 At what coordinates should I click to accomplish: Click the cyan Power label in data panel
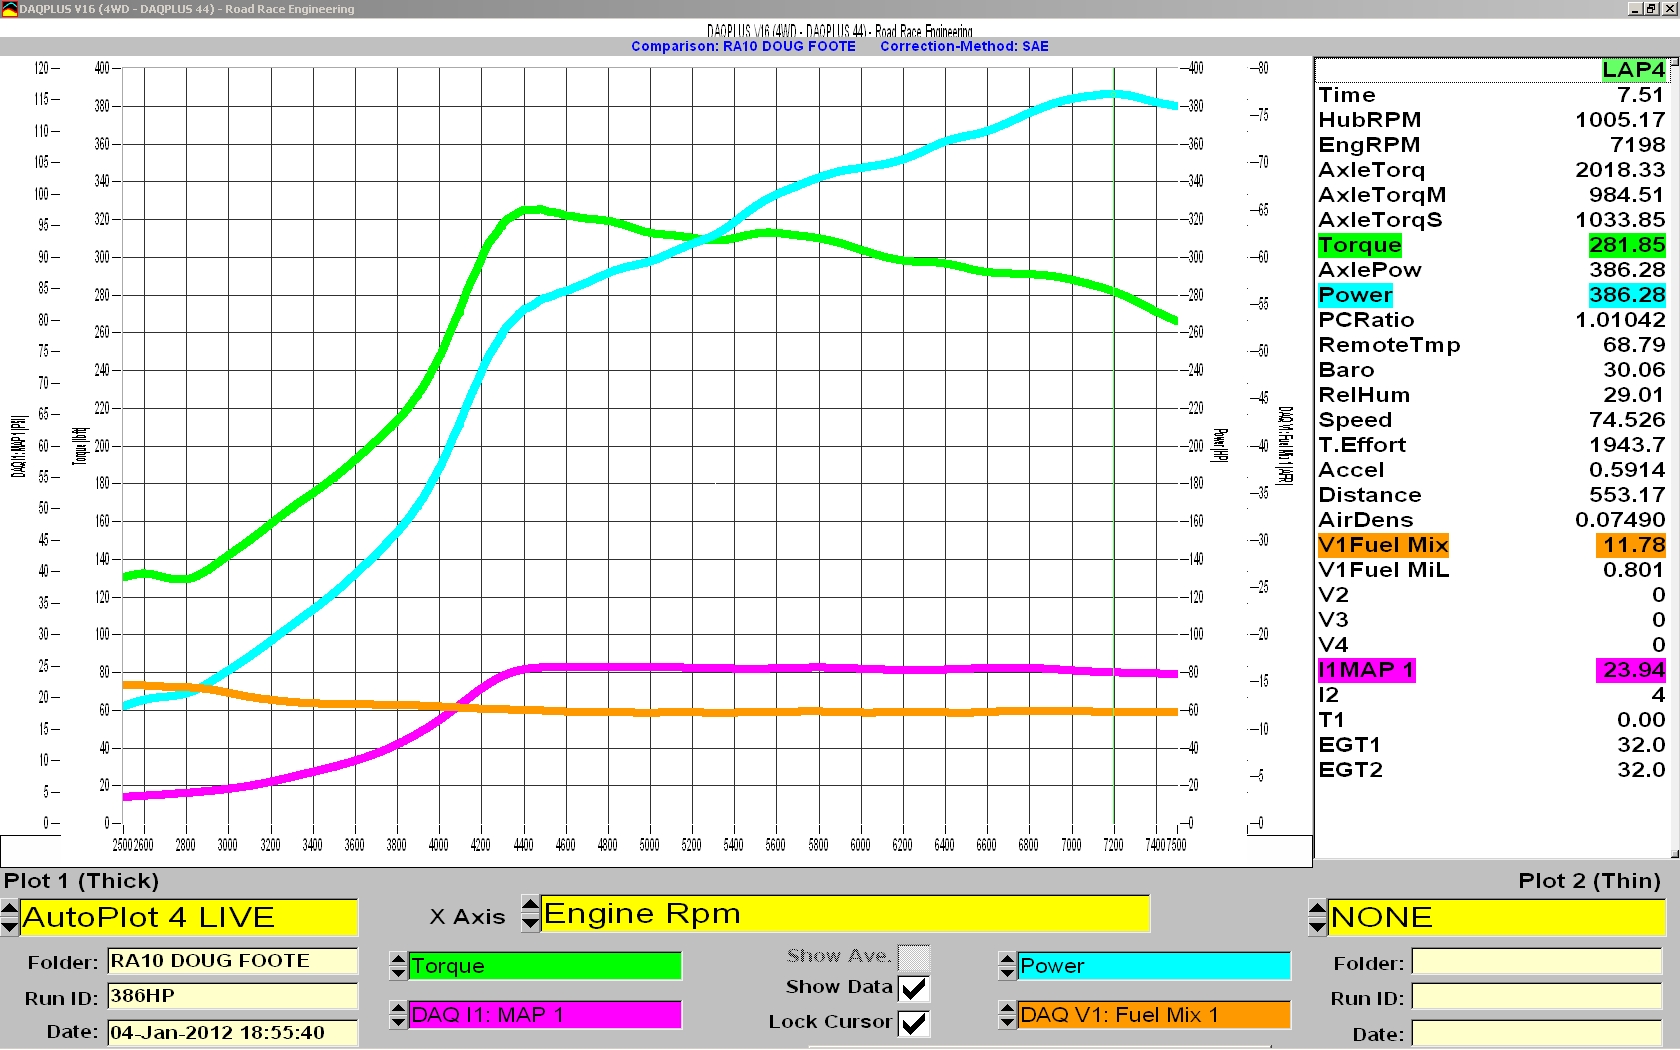[1355, 295]
